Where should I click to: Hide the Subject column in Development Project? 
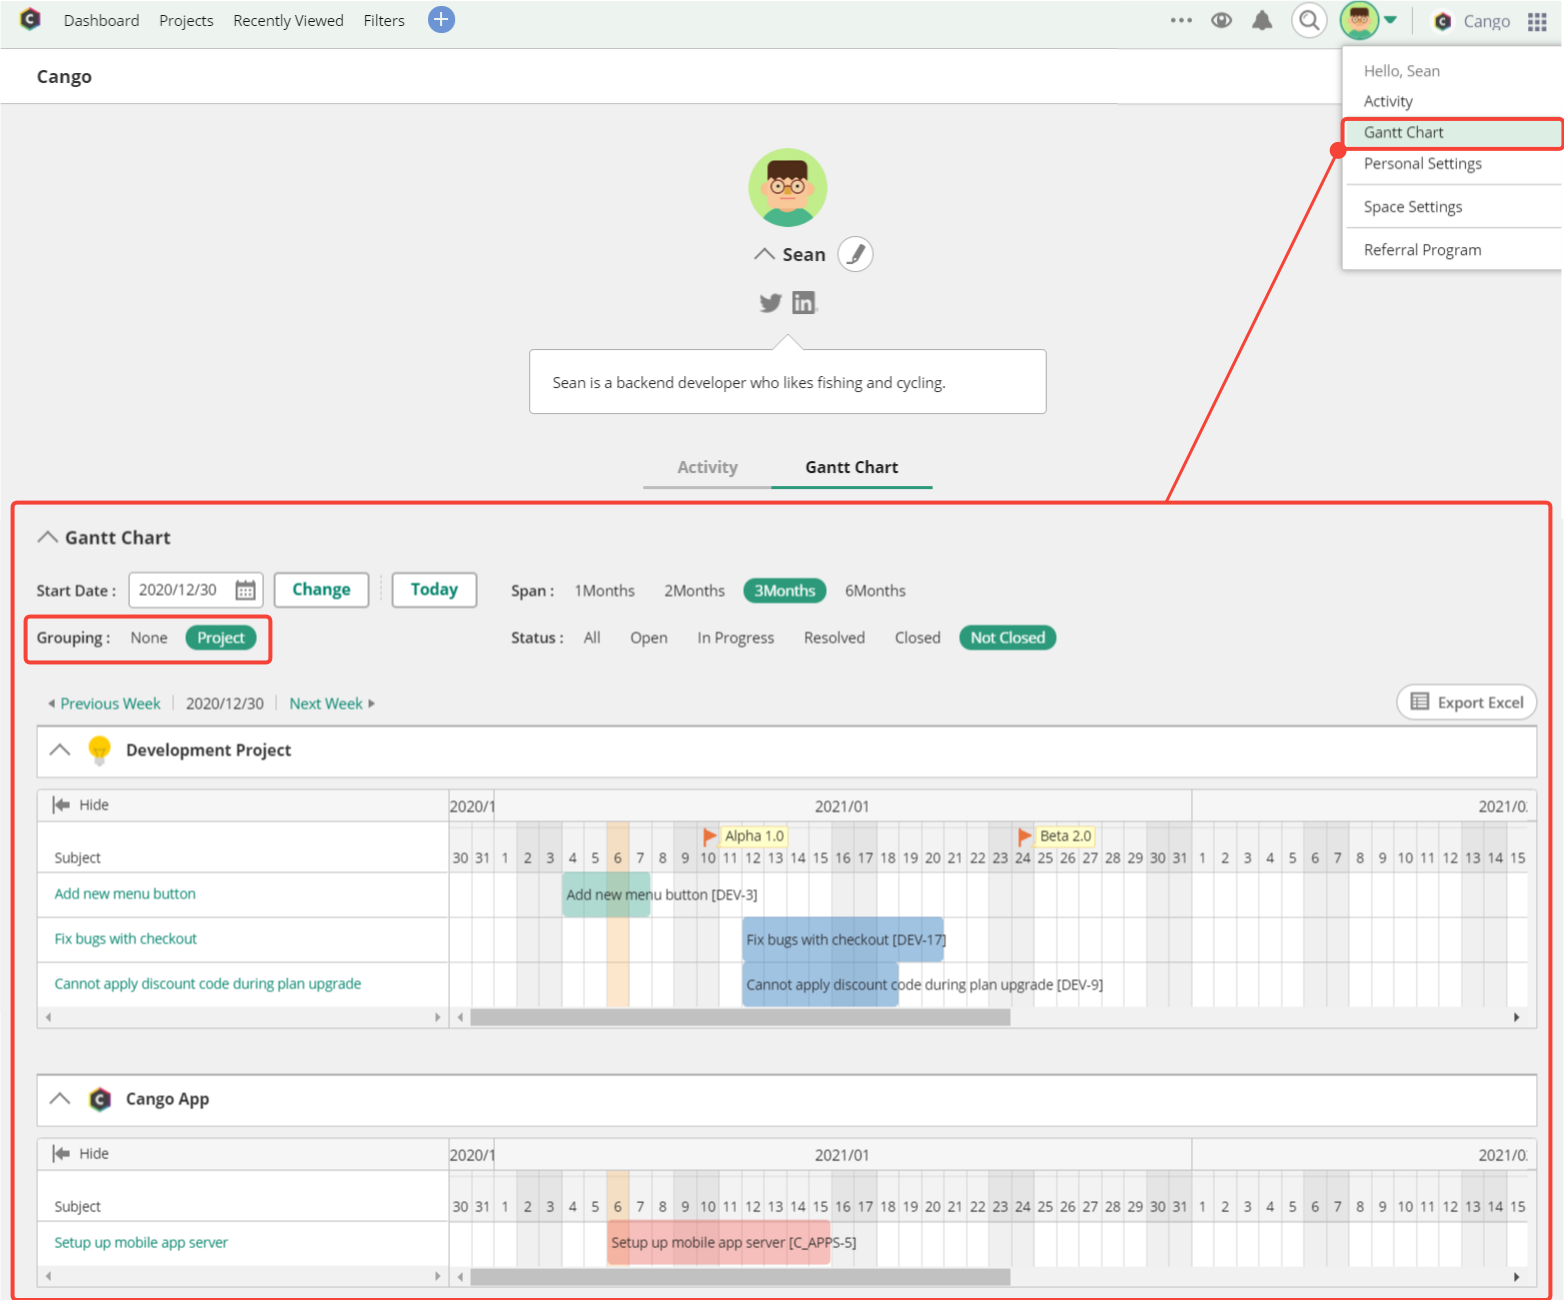coord(80,804)
